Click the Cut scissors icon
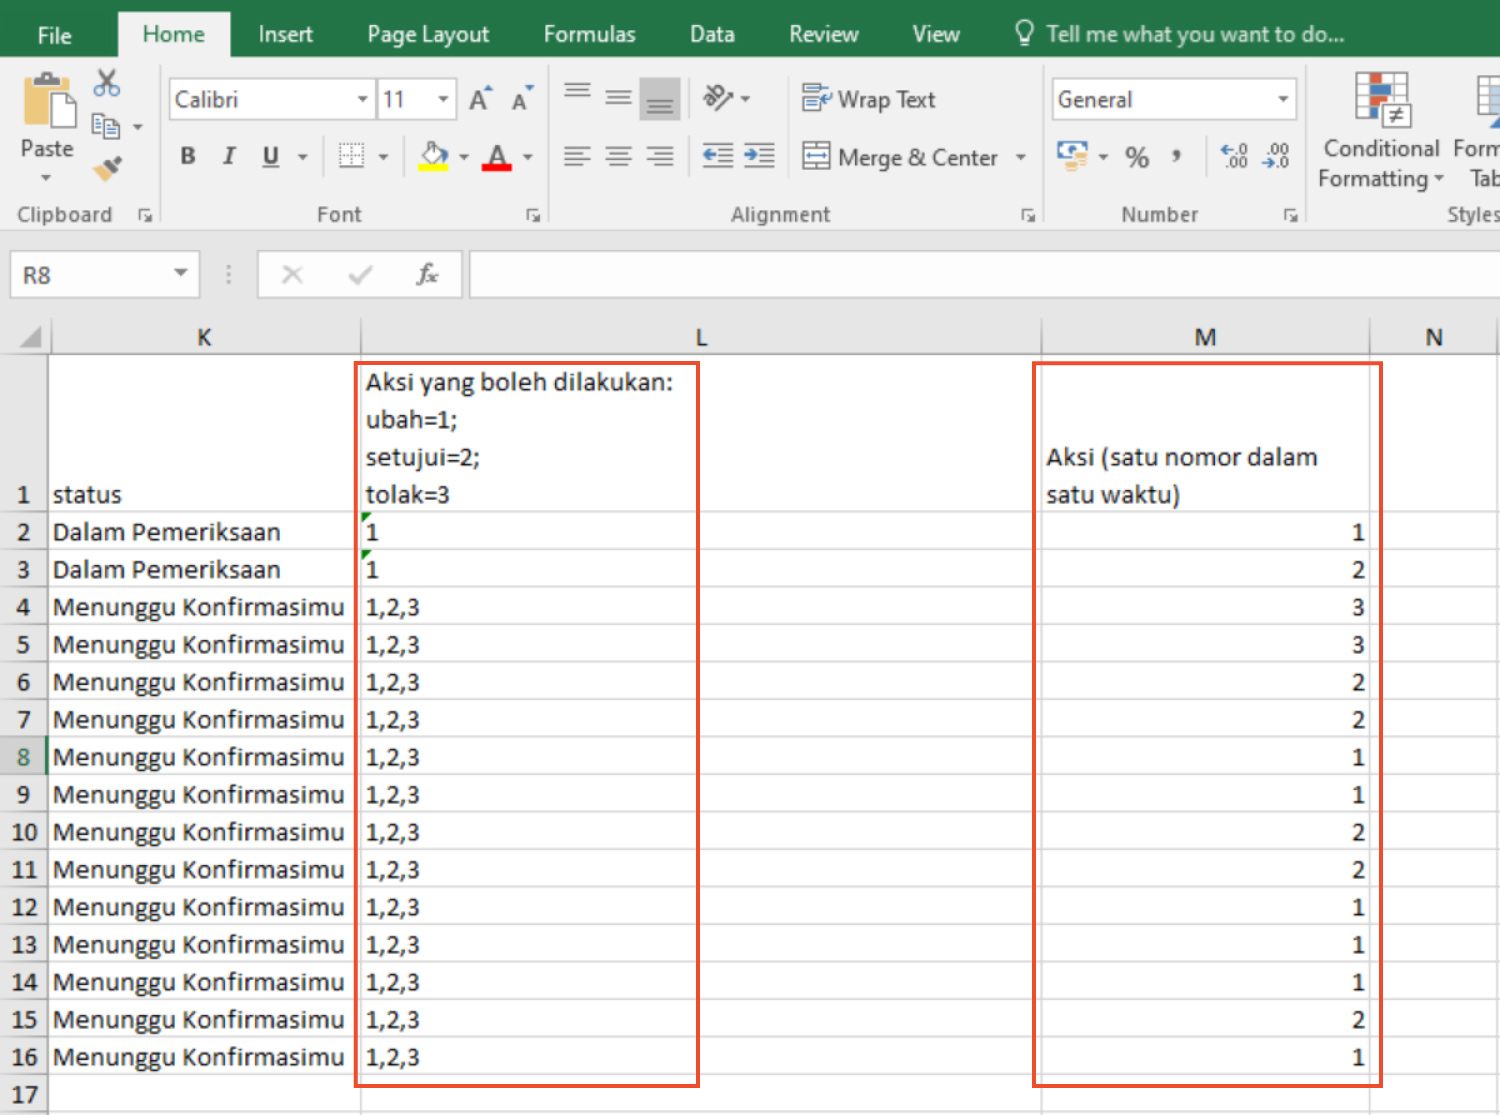The height and width of the screenshot is (1115, 1500). pyautogui.click(x=106, y=84)
